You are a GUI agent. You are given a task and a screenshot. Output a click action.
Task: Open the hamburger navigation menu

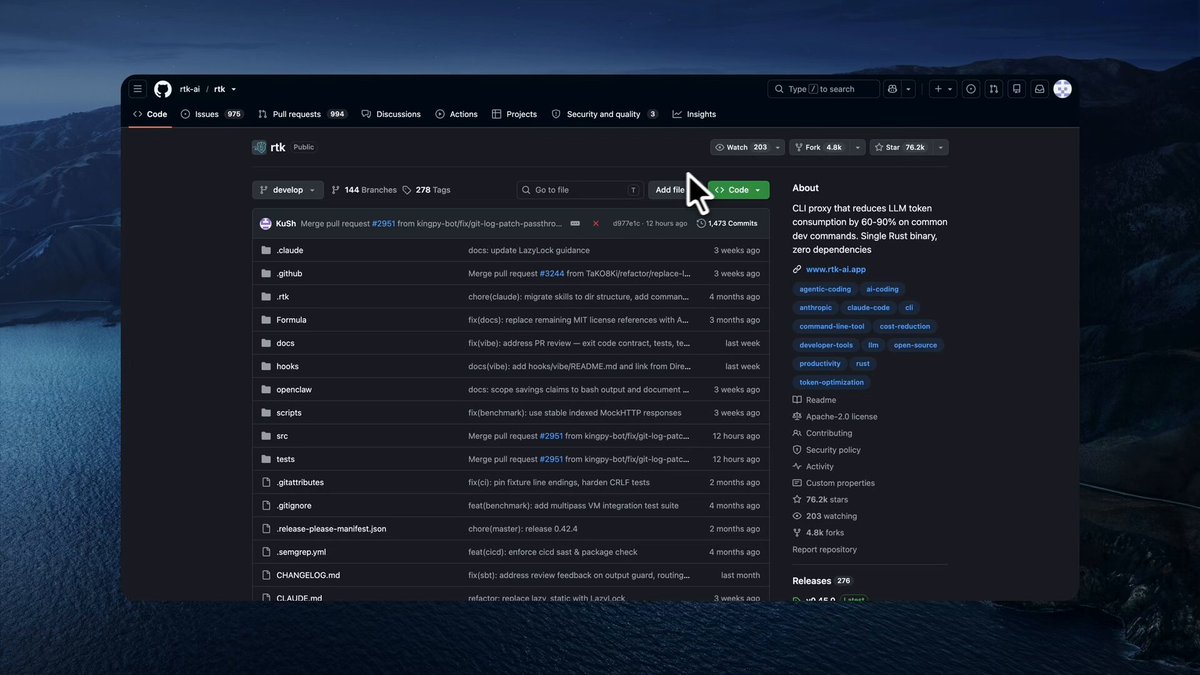click(138, 89)
